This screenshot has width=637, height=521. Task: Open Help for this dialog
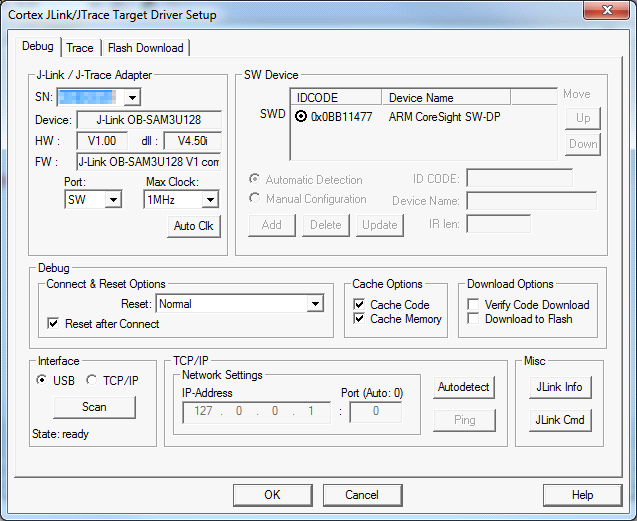coord(582,495)
